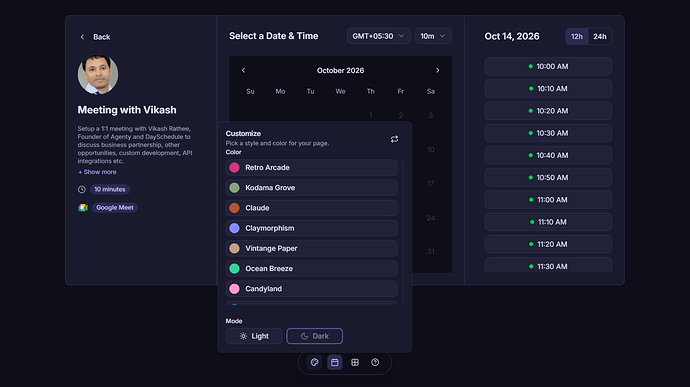
Task: Click the circular lightning icon in bottom toolbar
Action: coord(375,362)
